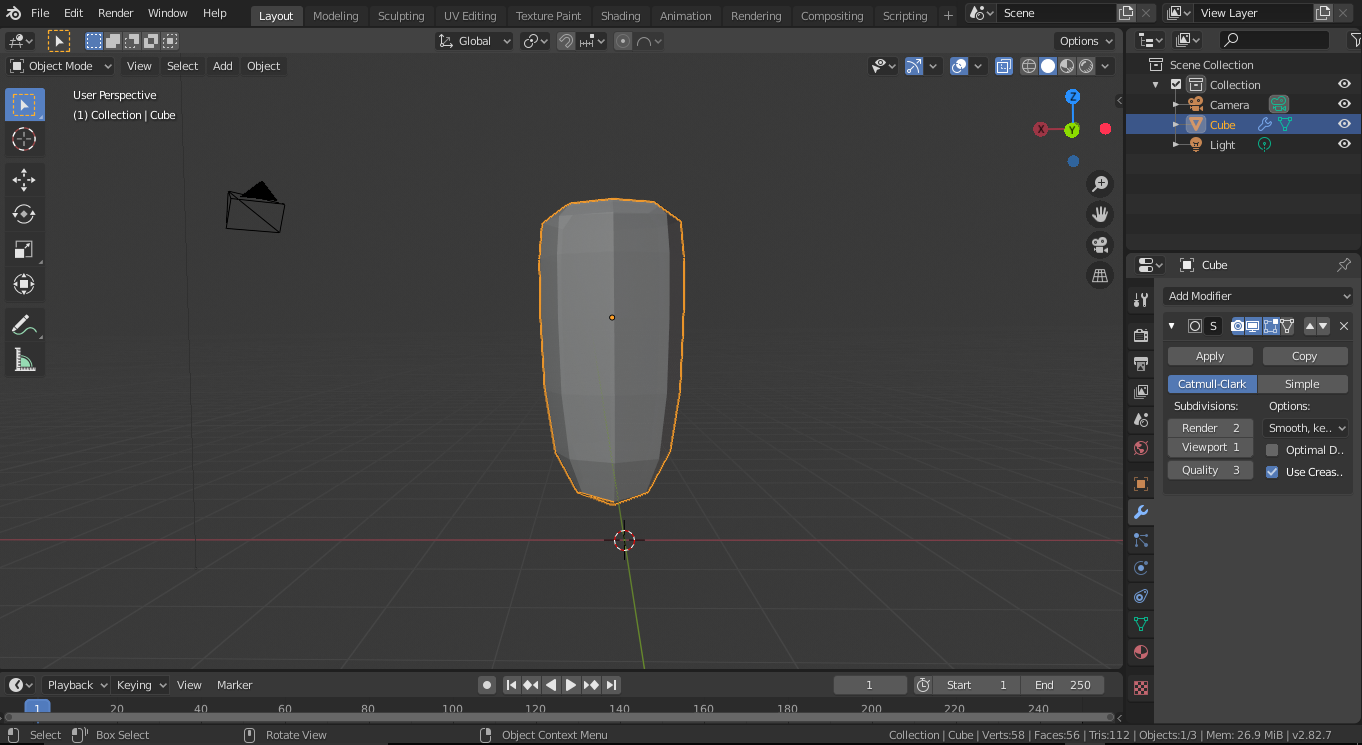Select the Select Box tool
The height and width of the screenshot is (745, 1362).
[24, 104]
